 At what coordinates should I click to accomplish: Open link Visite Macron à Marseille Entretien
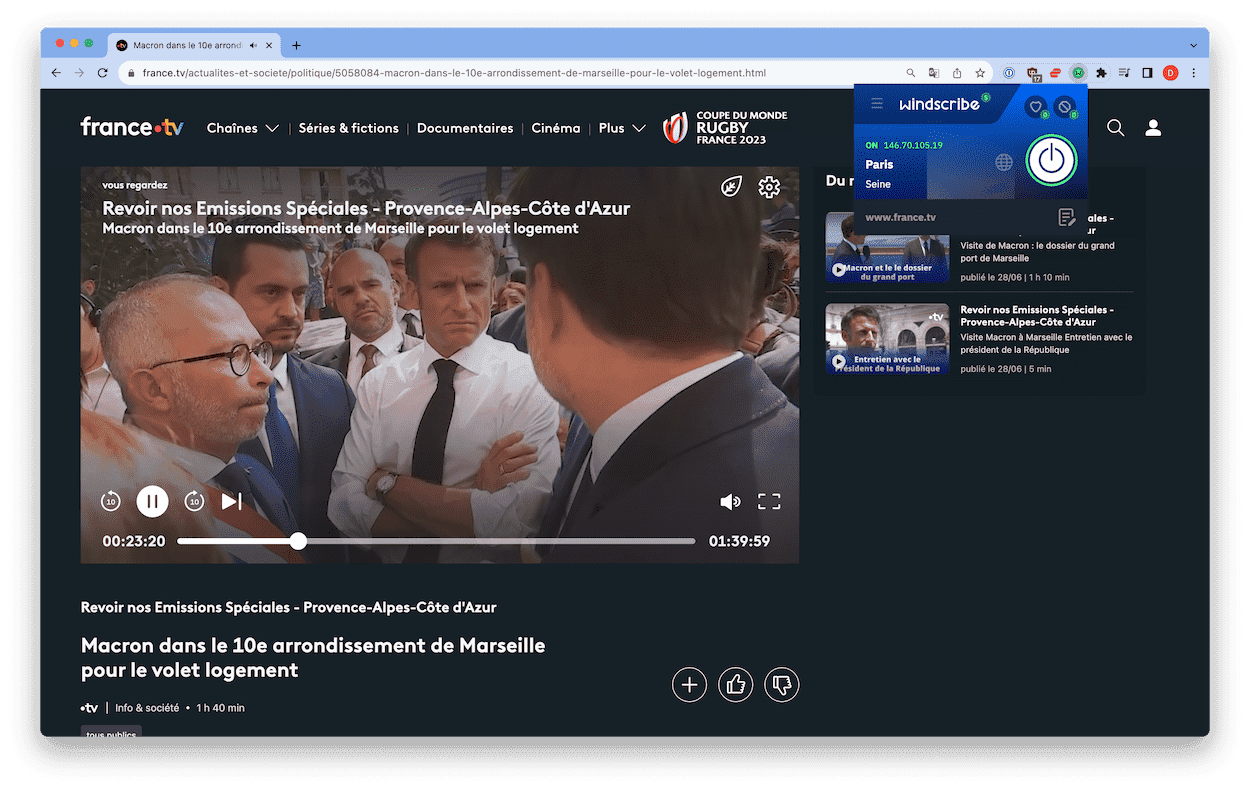1046,343
